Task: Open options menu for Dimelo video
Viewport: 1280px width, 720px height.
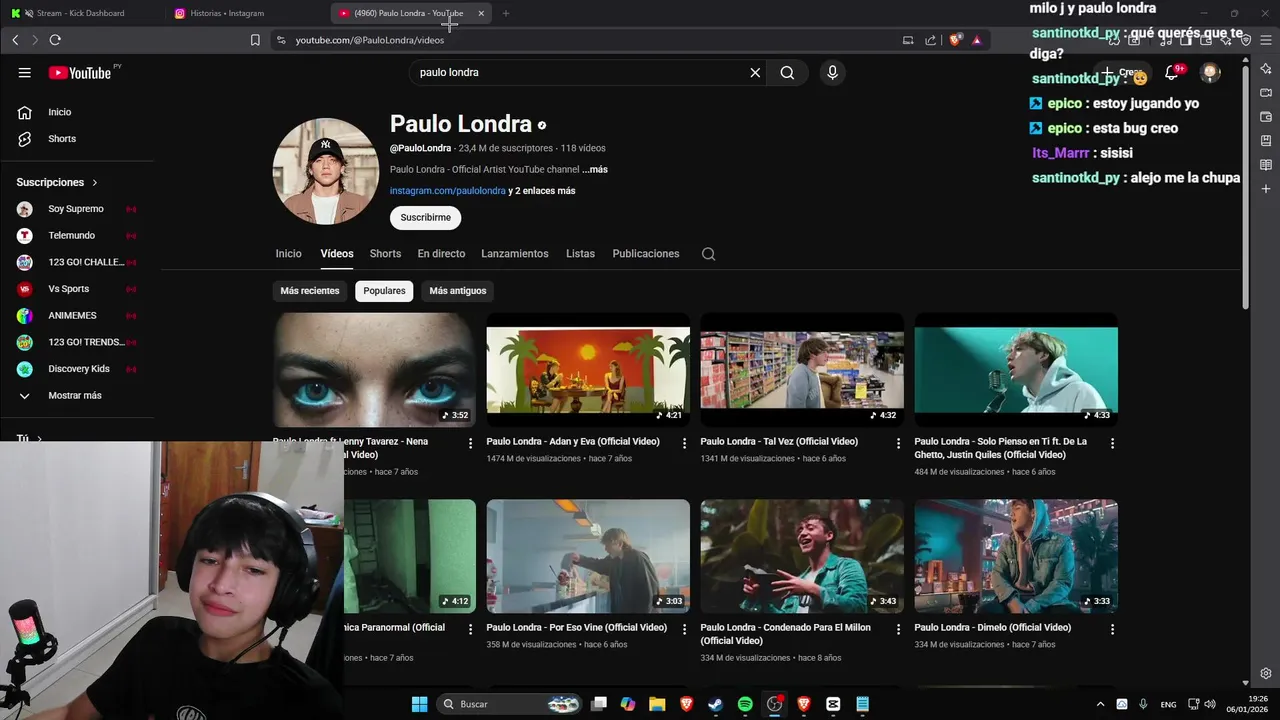Action: coord(1113,629)
